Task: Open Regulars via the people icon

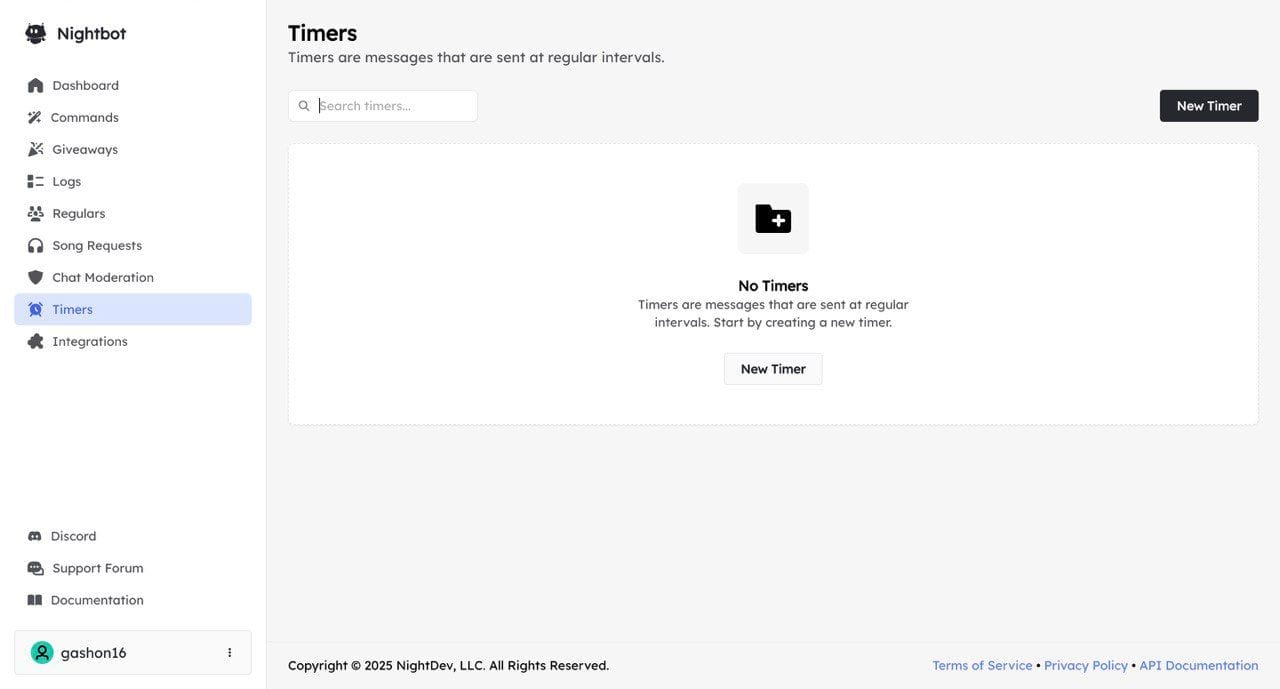Action: (36, 214)
